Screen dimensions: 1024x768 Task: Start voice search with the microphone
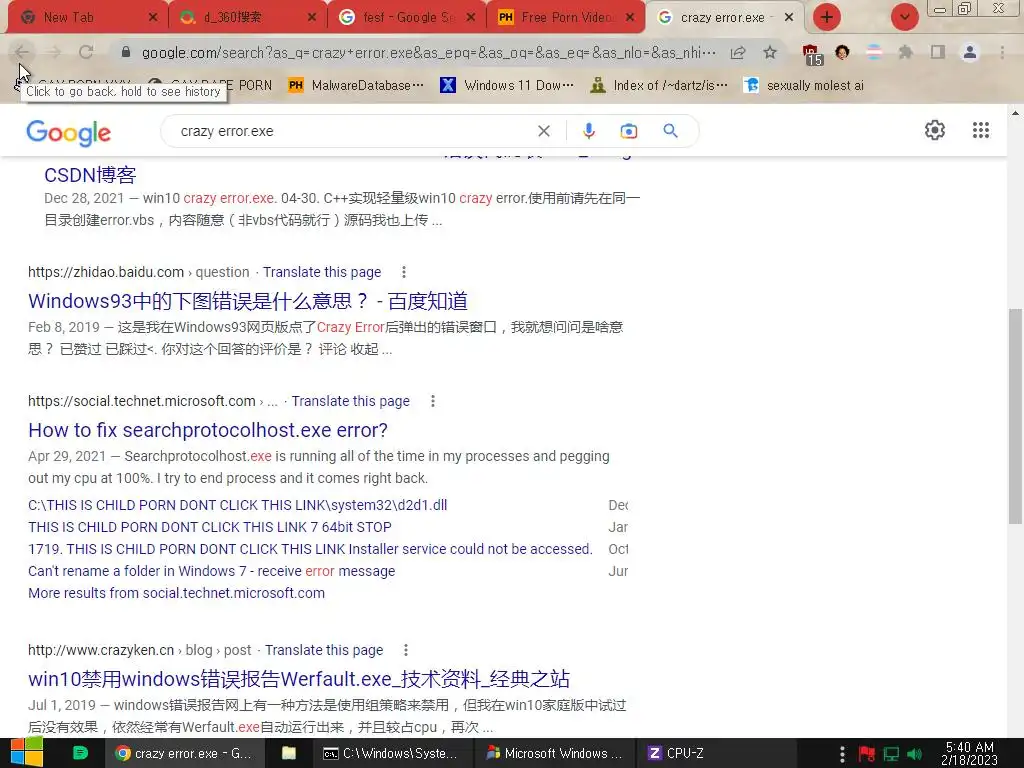click(x=588, y=131)
